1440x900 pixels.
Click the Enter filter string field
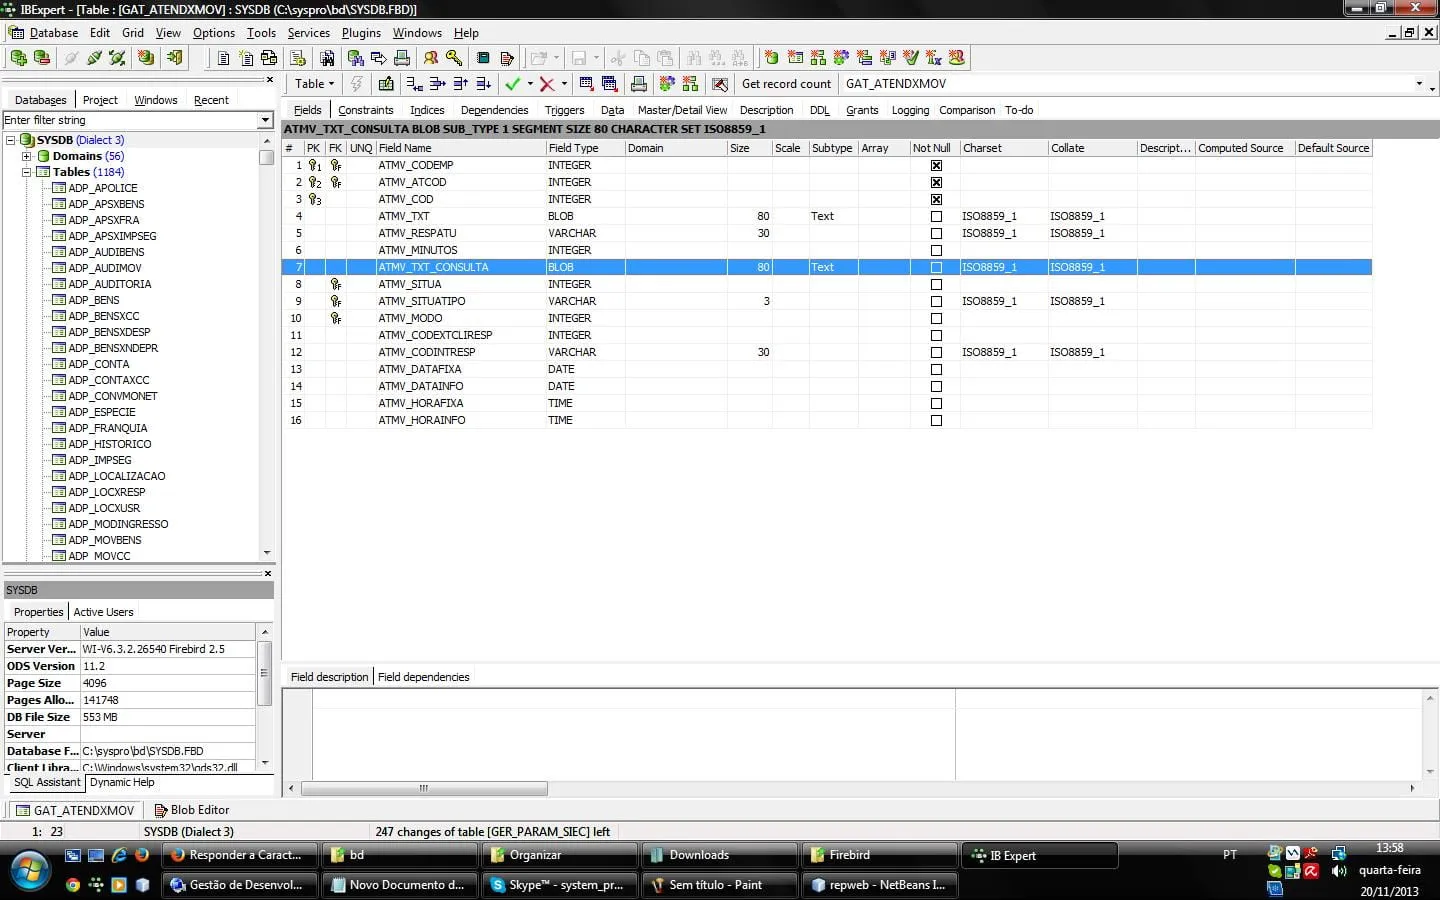coord(130,120)
